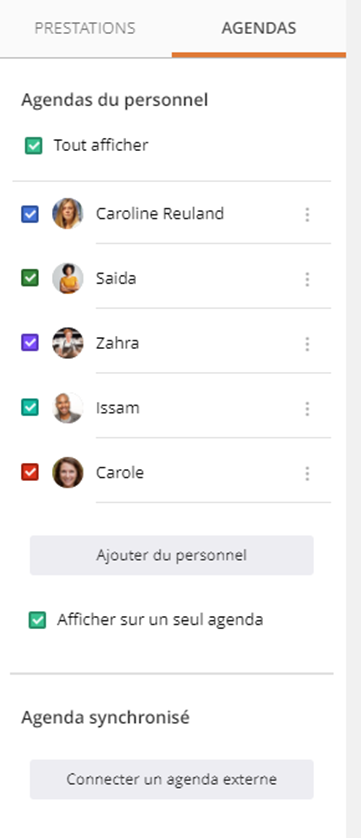Image resolution: width=361 pixels, height=838 pixels.
Task: Switch to the PRESTATIONS tab
Action: click(x=85, y=28)
